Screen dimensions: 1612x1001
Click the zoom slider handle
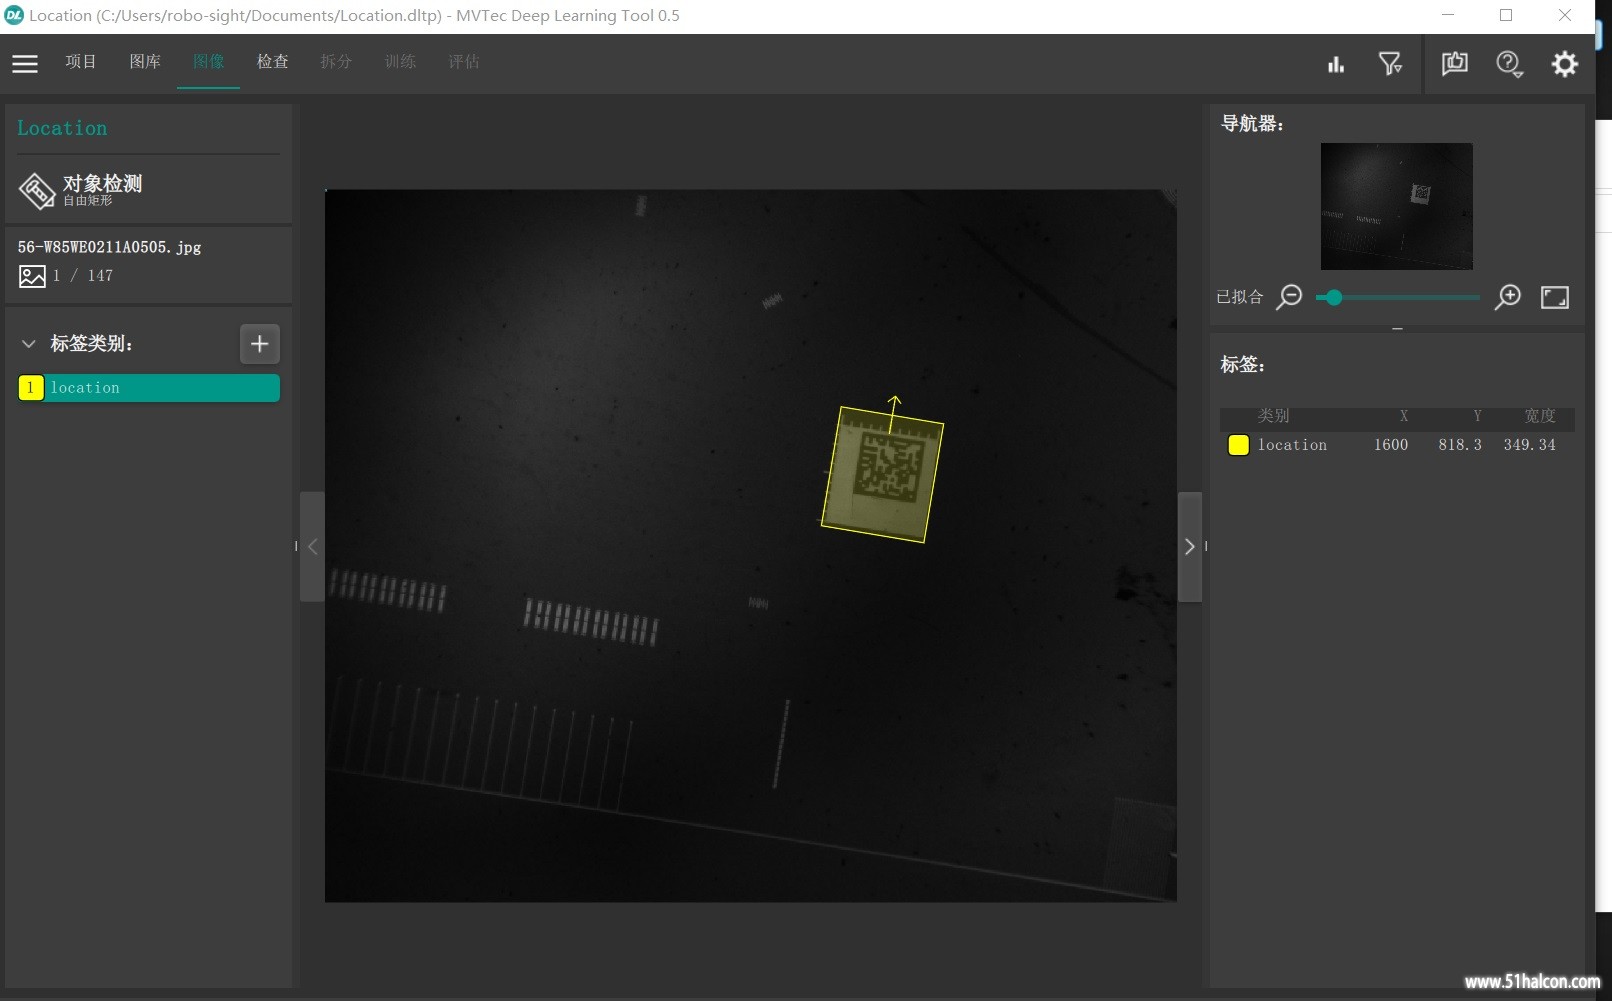coord(1334,297)
